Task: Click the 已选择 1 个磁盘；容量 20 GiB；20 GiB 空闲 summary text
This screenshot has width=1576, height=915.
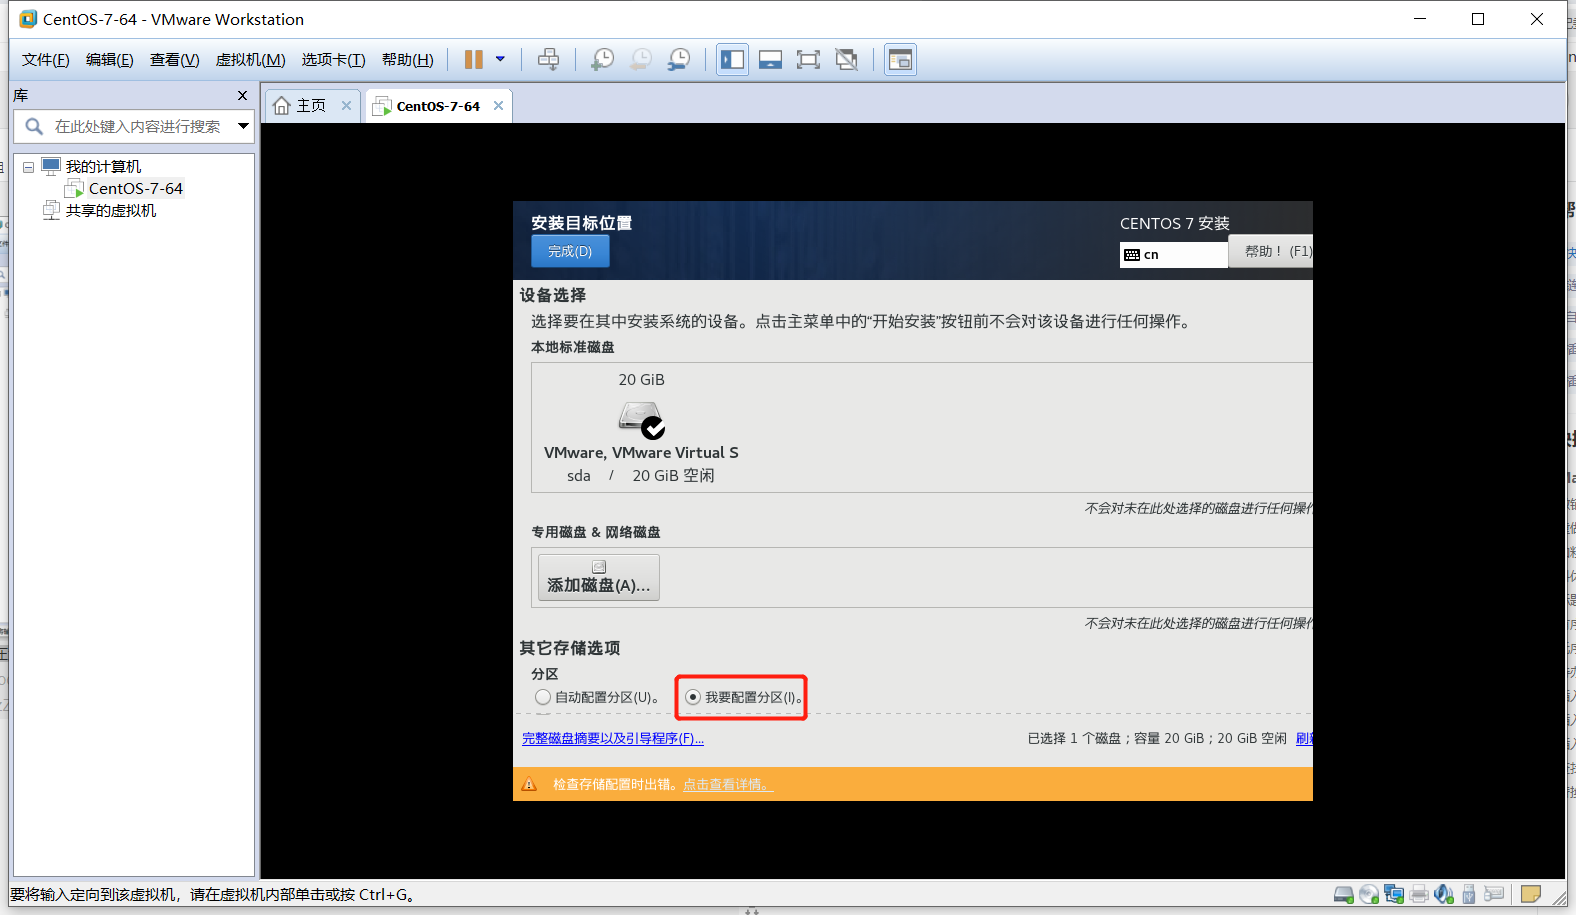Action: tap(1157, 739)
